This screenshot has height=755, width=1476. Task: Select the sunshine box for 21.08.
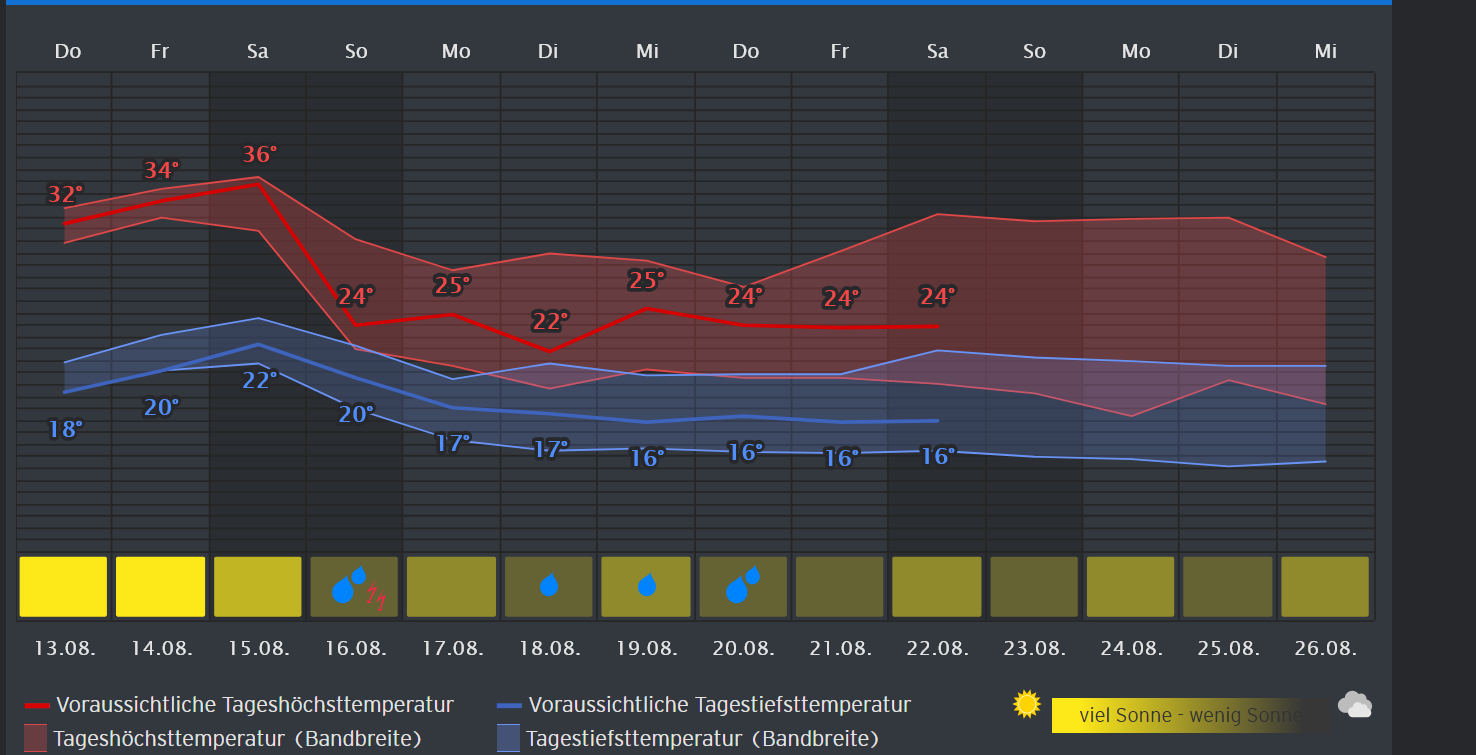(840, 587)
